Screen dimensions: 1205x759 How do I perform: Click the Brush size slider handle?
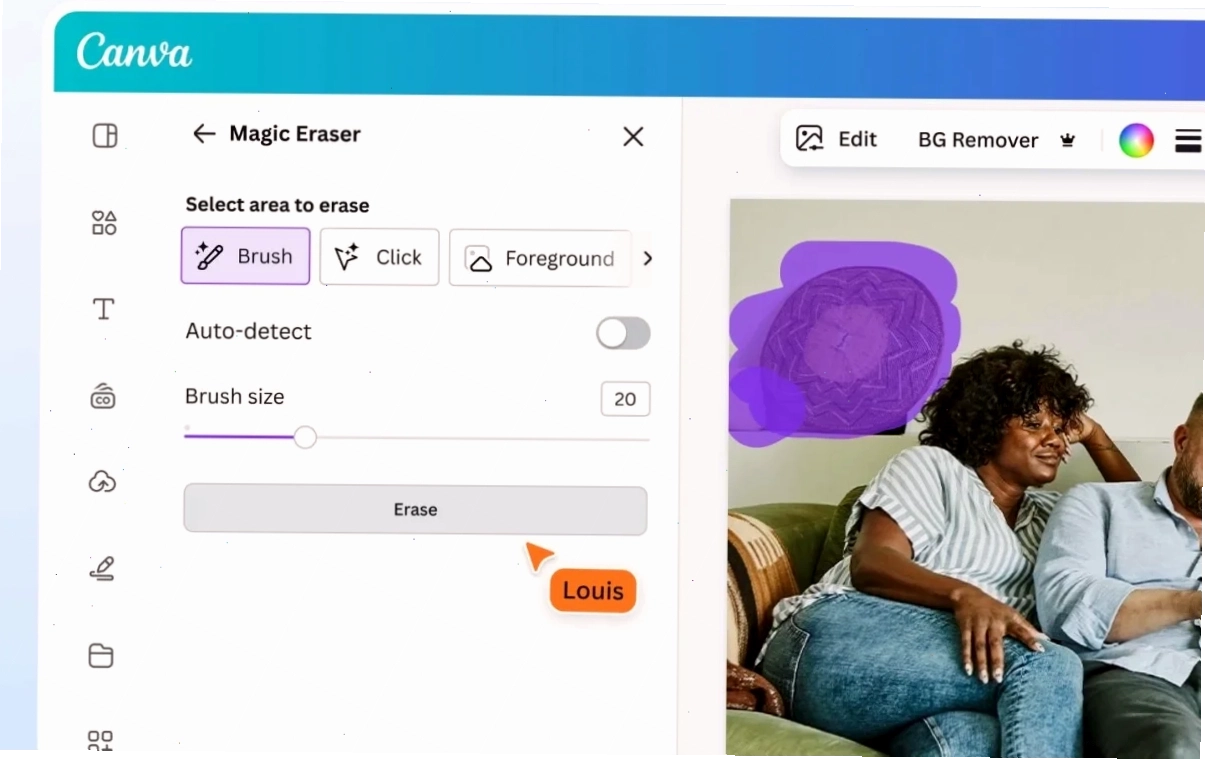point(305,437)
